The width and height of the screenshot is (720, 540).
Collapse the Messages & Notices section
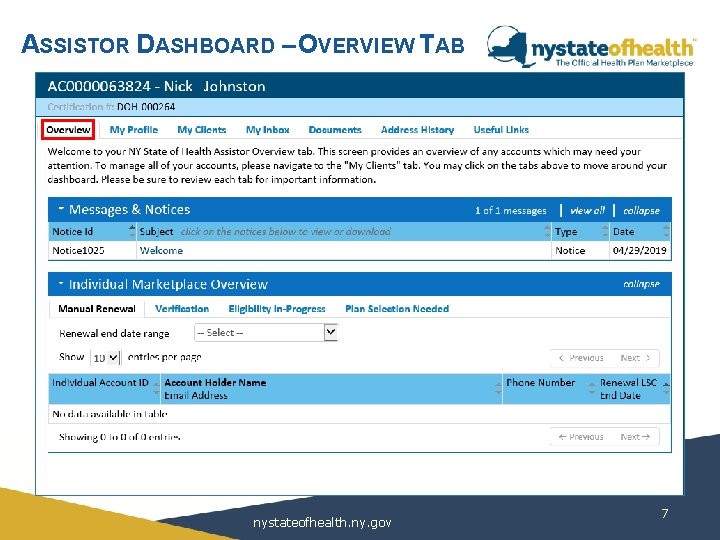pos(641,210)
